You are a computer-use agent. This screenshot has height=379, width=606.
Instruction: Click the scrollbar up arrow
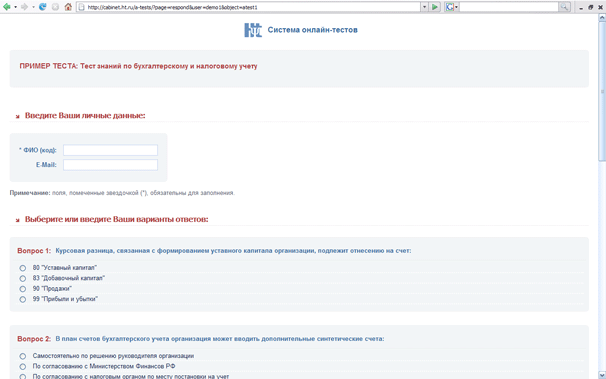pos(602,17)
